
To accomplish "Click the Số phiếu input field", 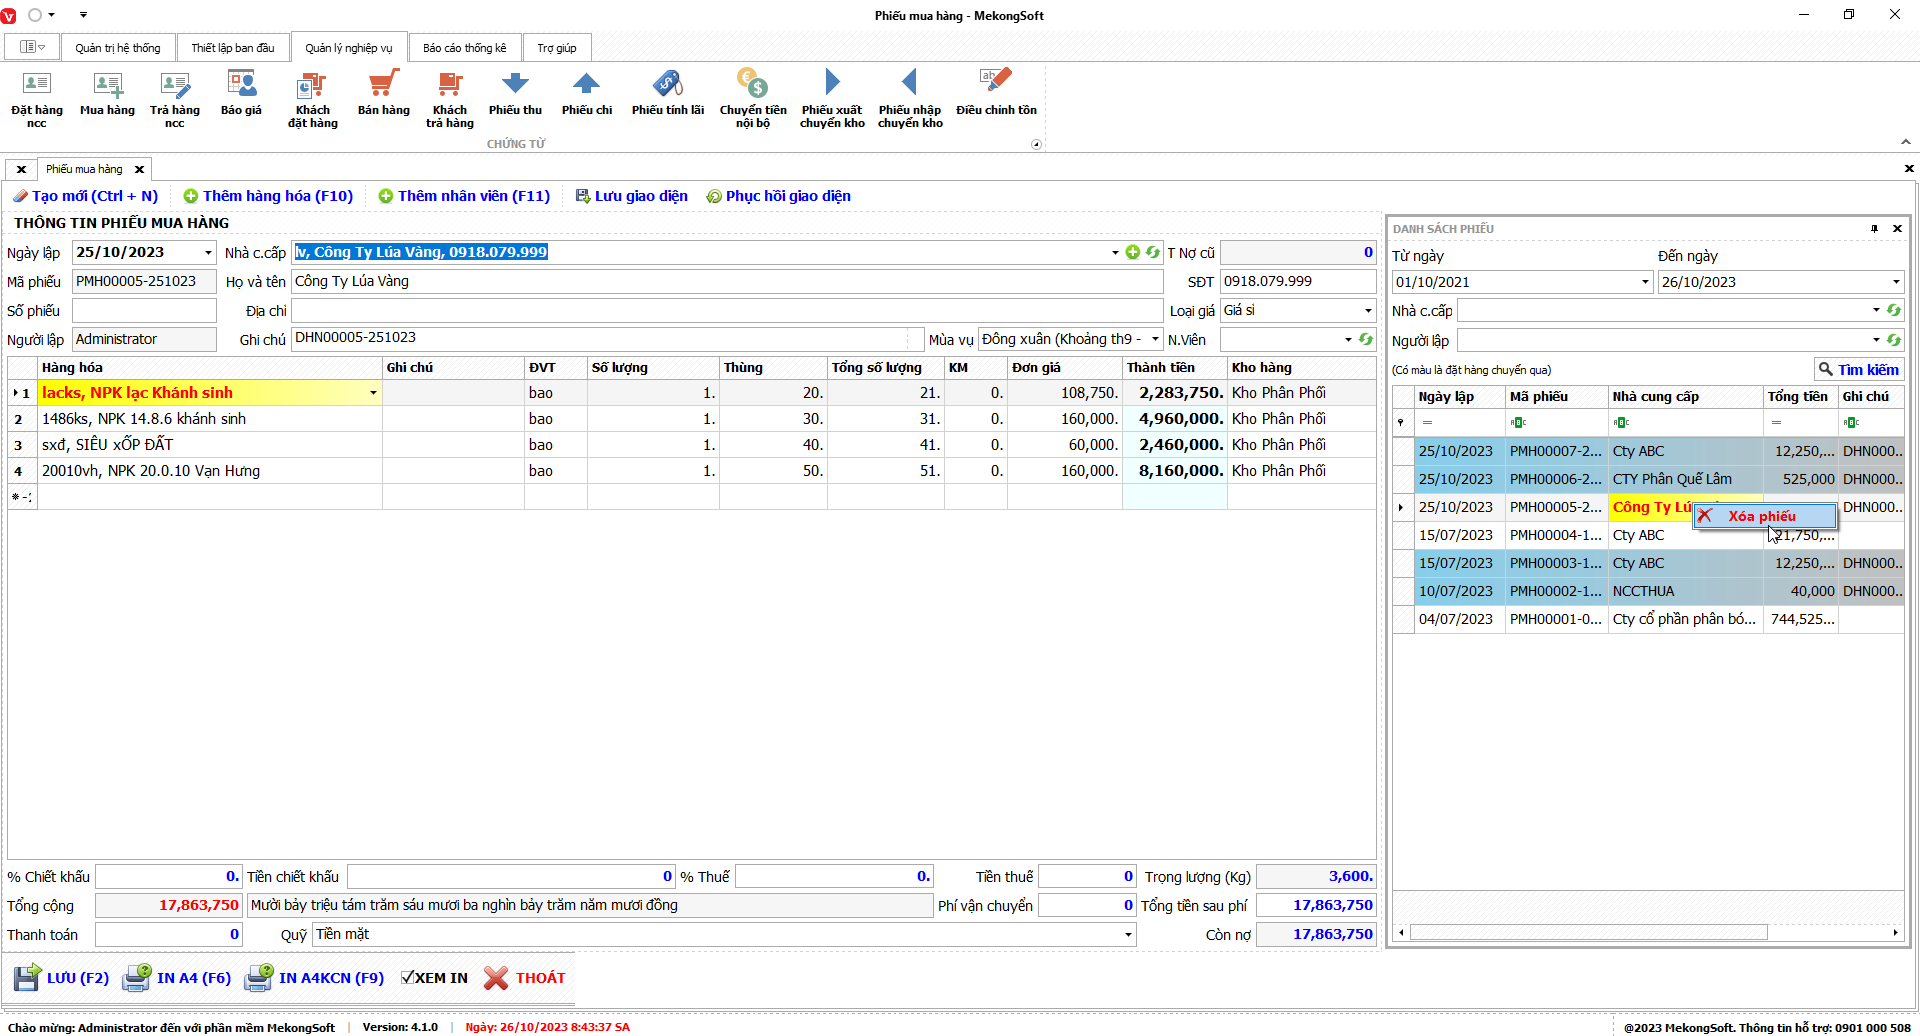I will 144,311.
